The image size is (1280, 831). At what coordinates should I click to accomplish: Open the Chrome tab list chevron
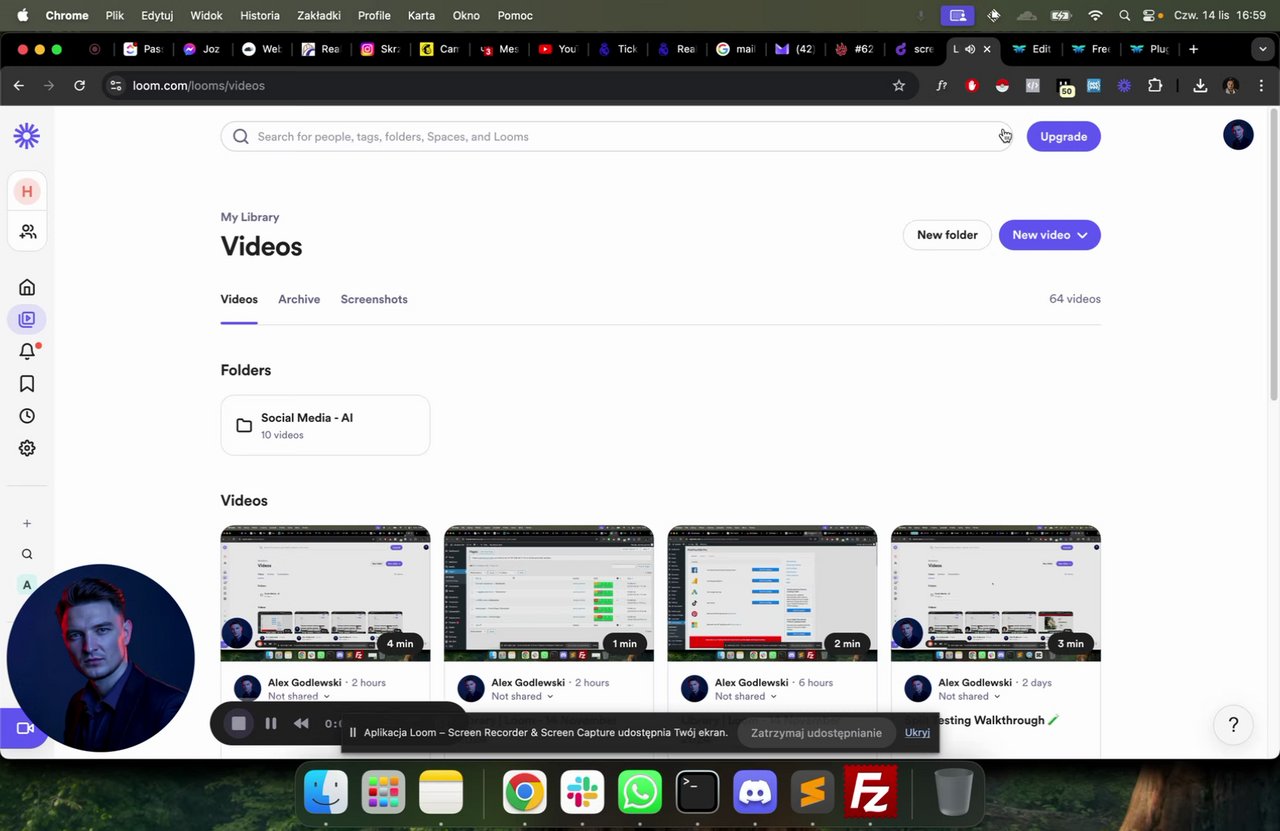(x=1262, y=49)
